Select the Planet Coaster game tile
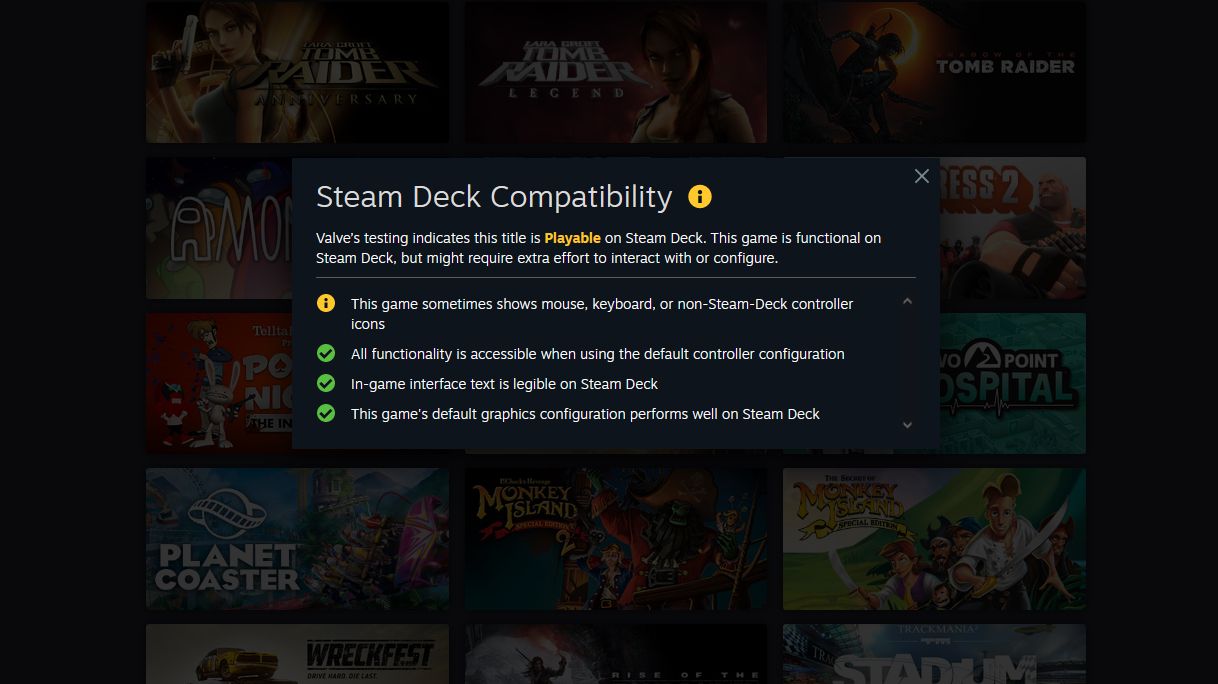 297,539
